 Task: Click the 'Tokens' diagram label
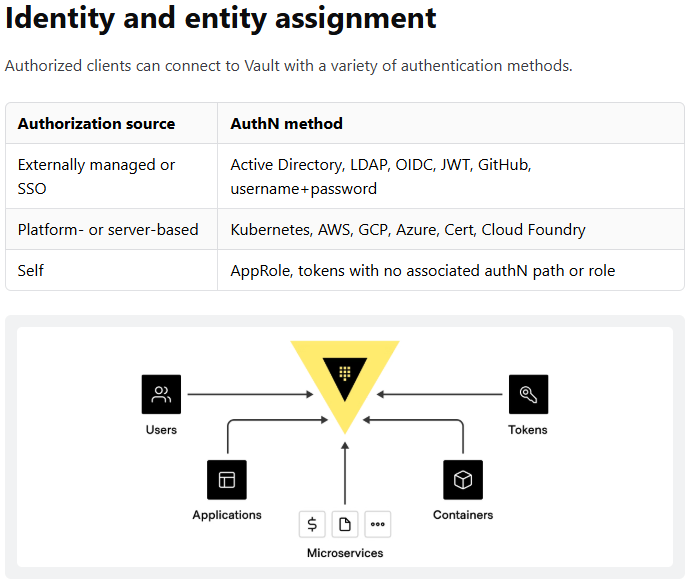(528, 430)
